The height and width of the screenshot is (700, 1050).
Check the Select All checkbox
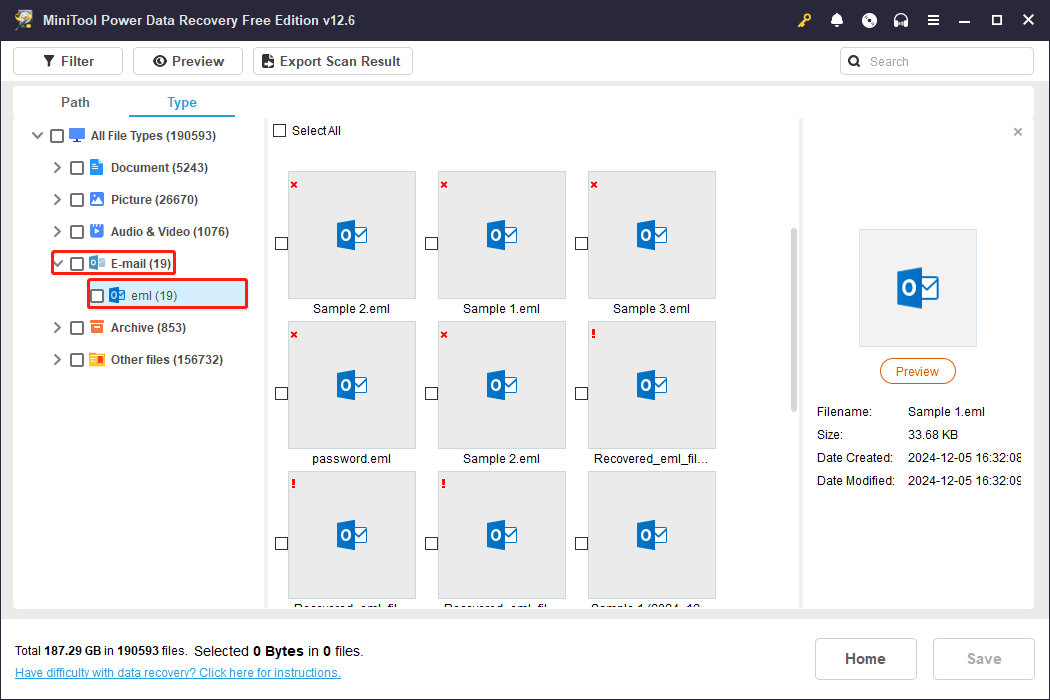pos(279,130)
